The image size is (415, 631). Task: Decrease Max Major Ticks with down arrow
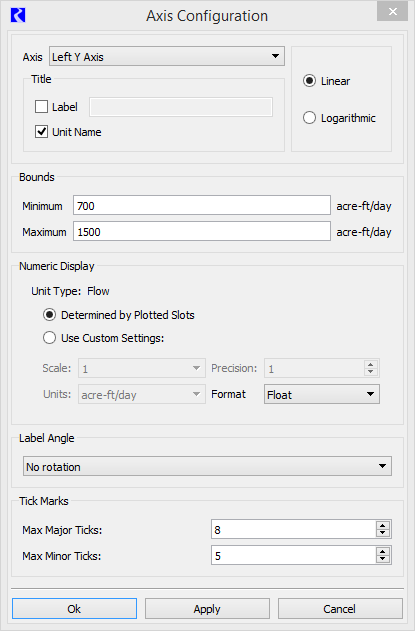(383, 533)
